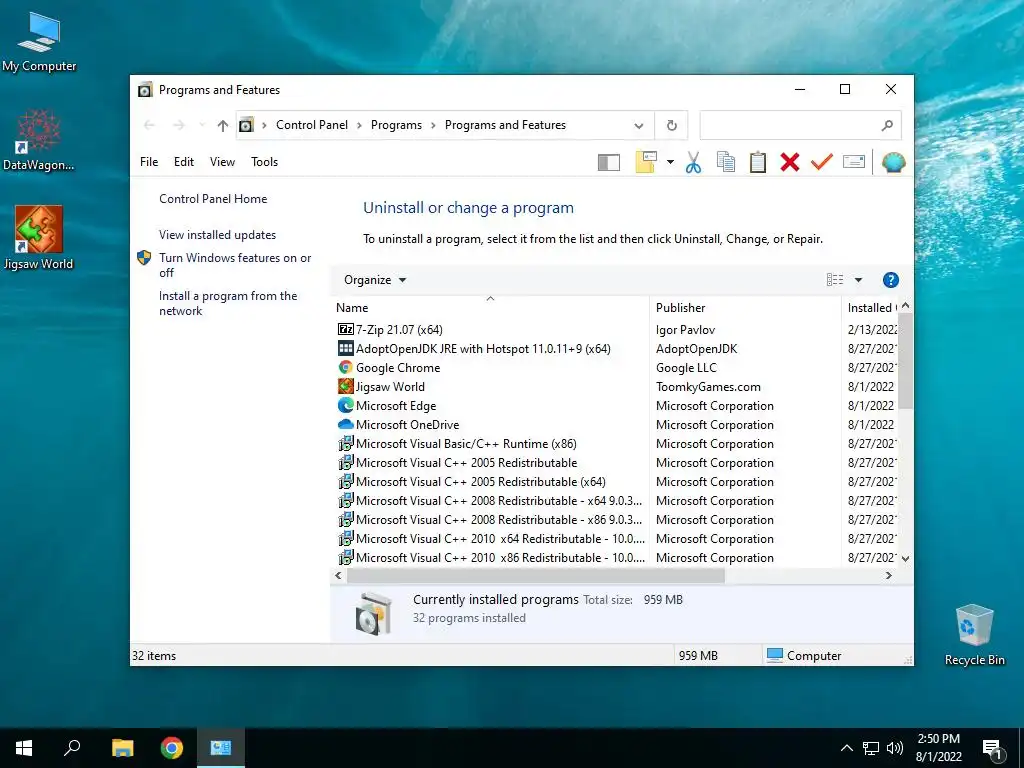
Task: Open Install a program from the network
Action: [228, 303]
